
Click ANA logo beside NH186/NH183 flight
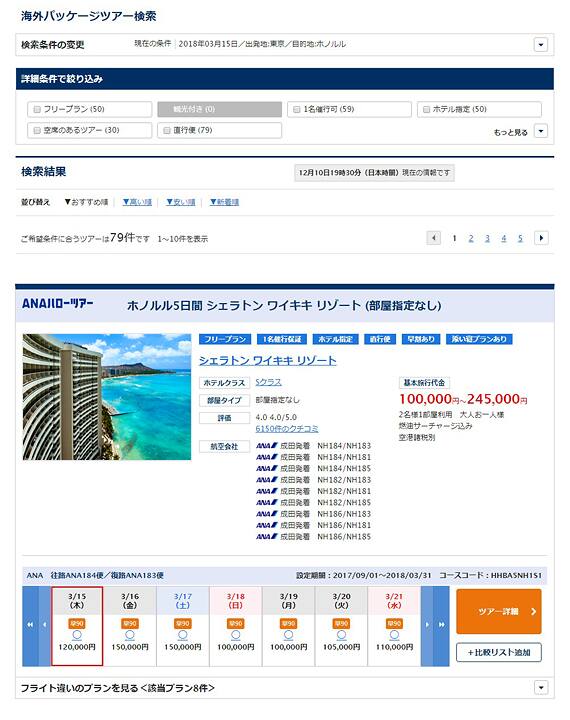(x=267, y=514)
